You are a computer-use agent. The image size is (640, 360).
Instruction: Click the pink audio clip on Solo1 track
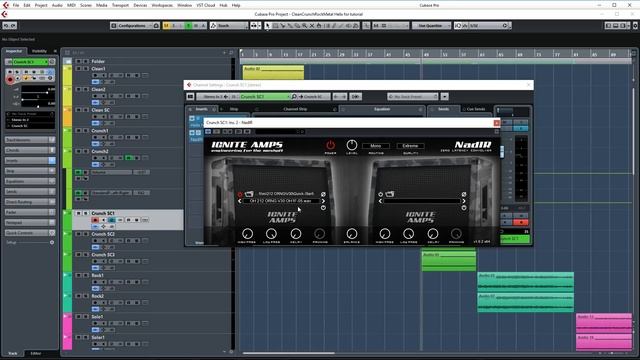pyautogui.click(x=604, y=322)
